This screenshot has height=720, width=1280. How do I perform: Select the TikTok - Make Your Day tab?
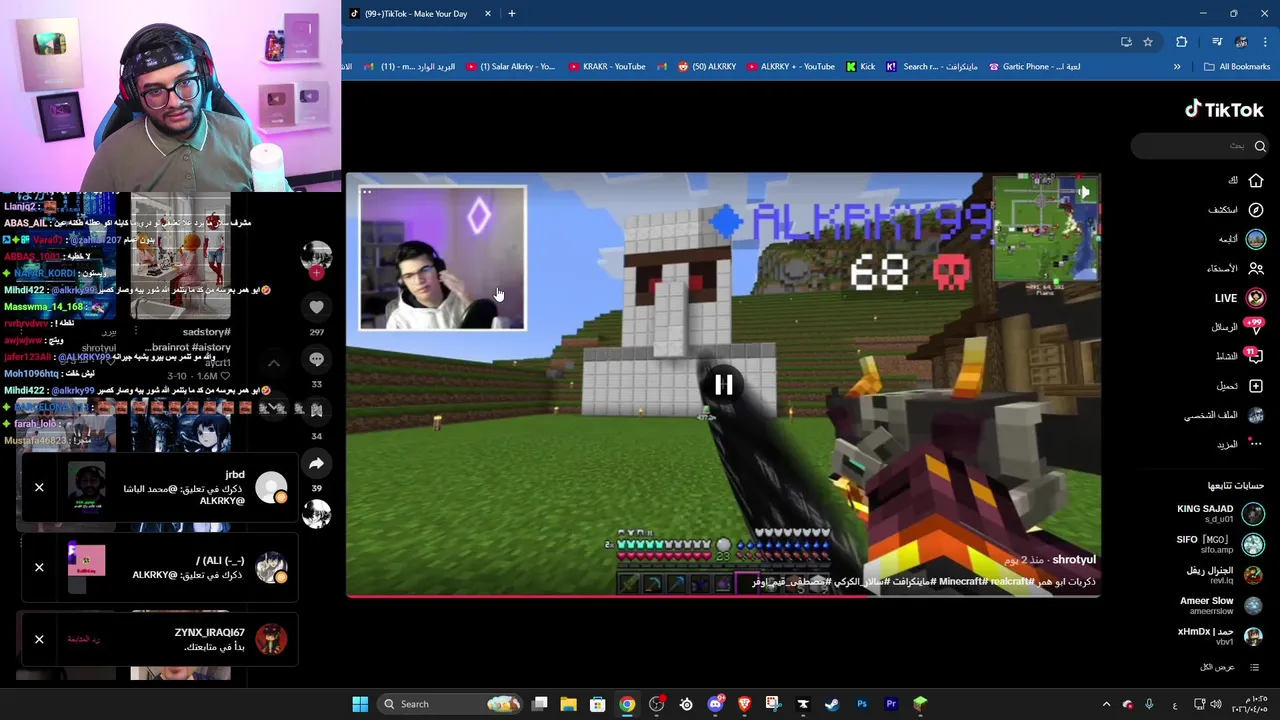tap(415, 14)
